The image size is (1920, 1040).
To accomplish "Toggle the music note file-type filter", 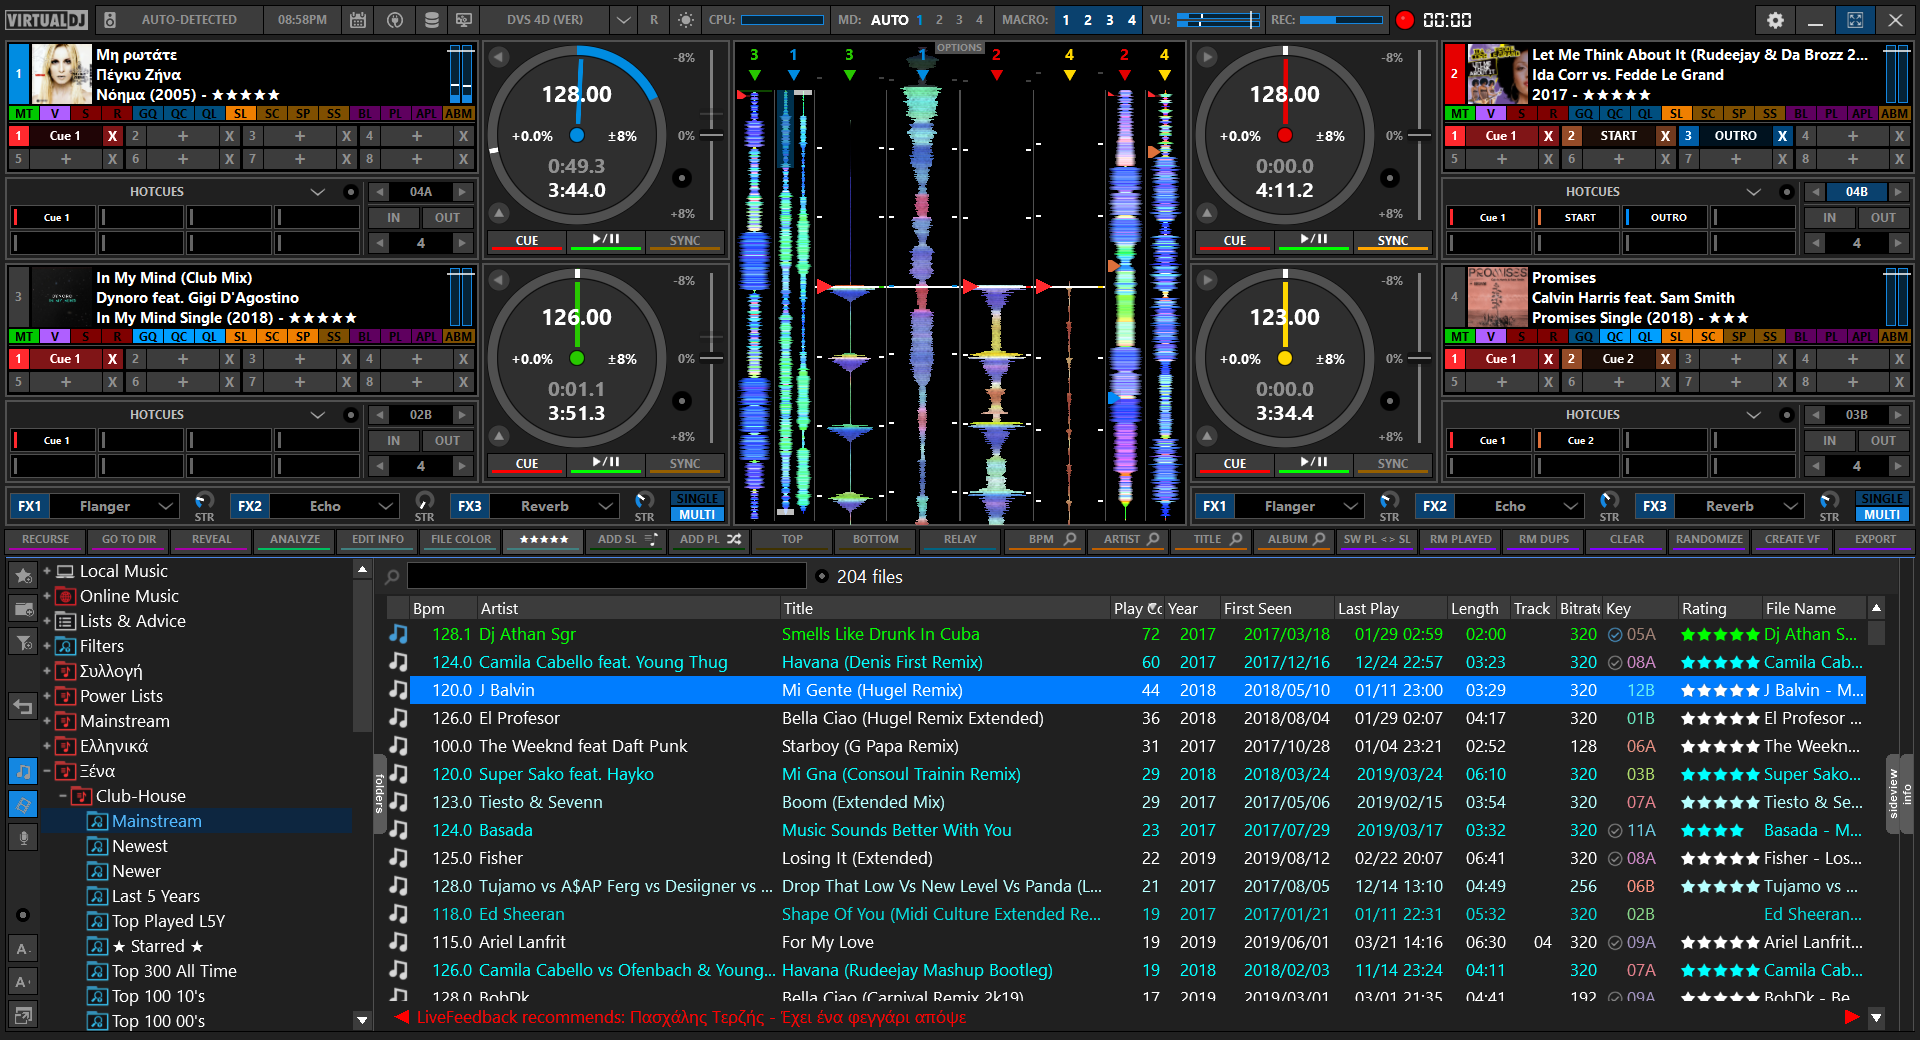I will [x=23, y=771].
